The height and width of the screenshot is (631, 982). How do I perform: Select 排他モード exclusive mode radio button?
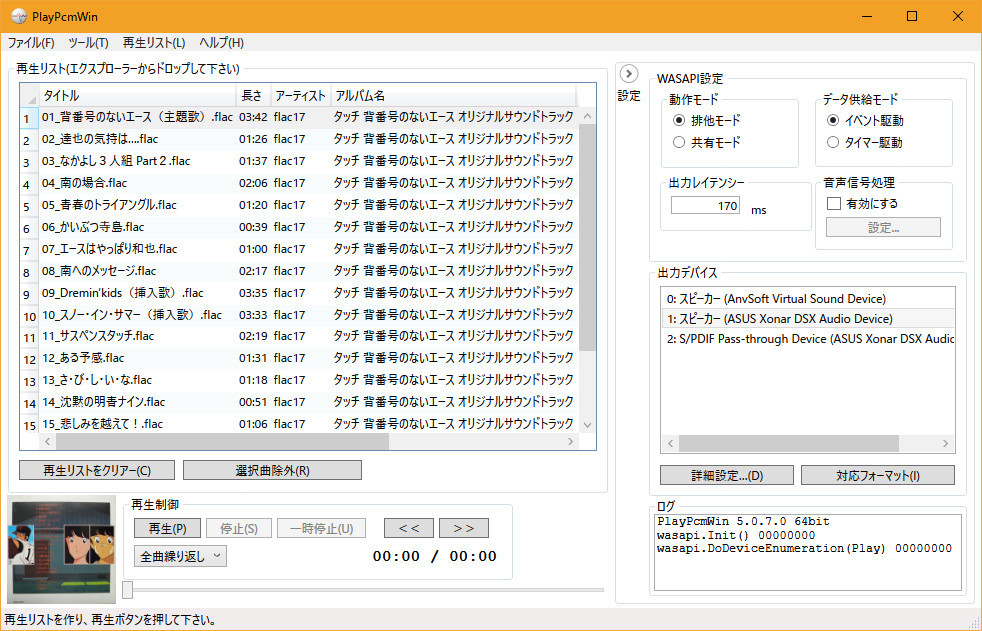(680, 120)
